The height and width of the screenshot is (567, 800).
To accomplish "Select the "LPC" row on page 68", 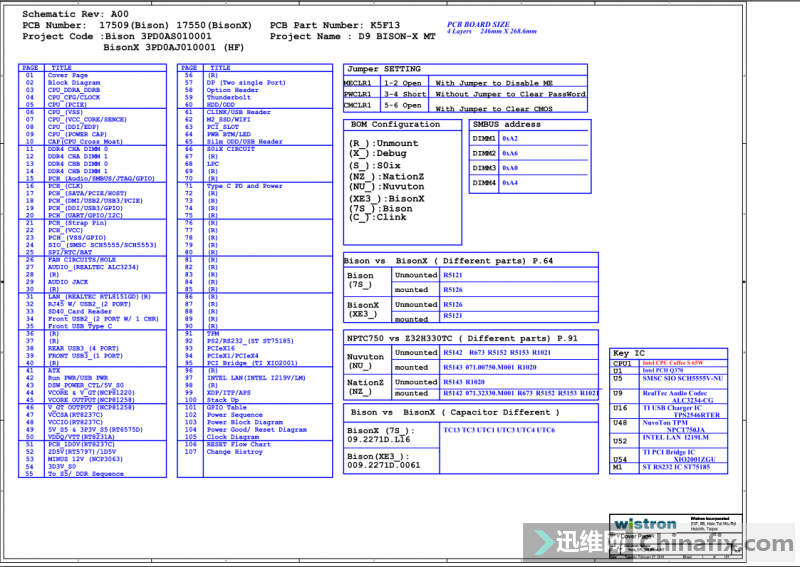I will point(213,164).
